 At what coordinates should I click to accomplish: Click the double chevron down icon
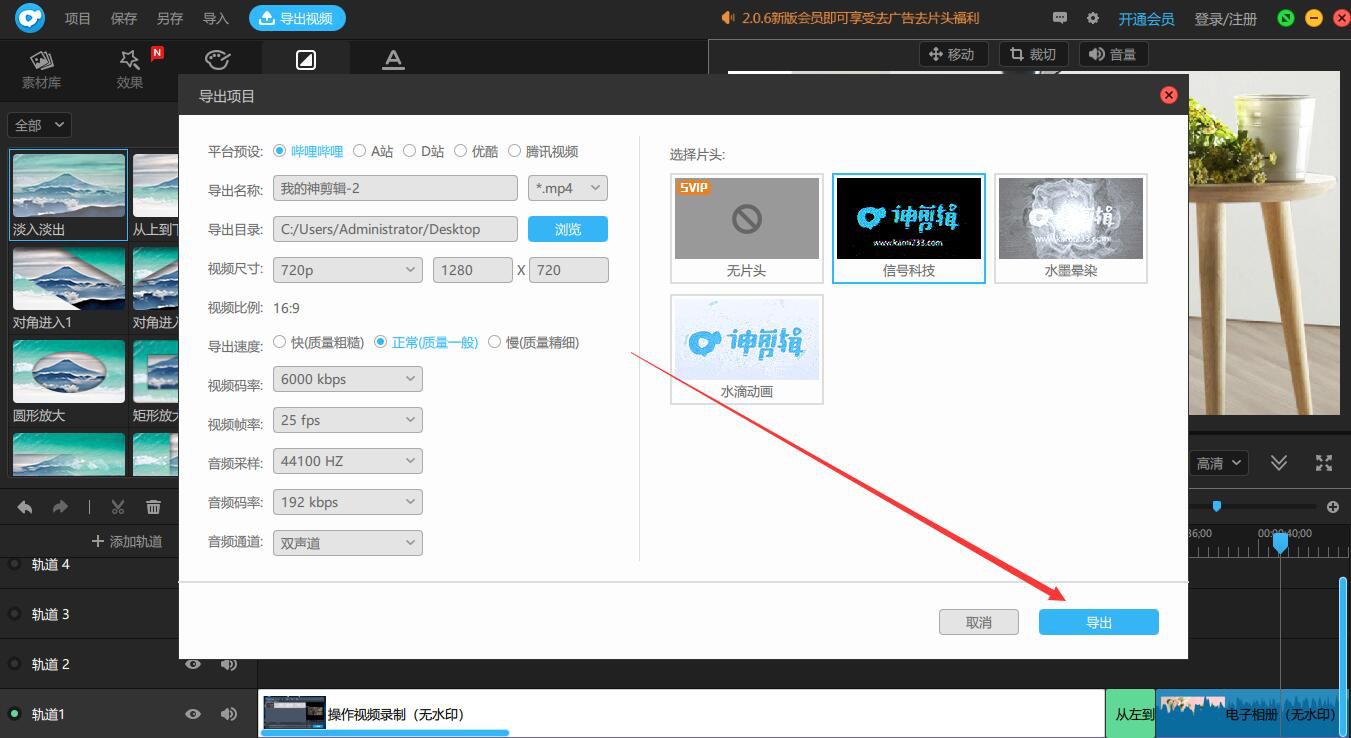click(1279, 462)
